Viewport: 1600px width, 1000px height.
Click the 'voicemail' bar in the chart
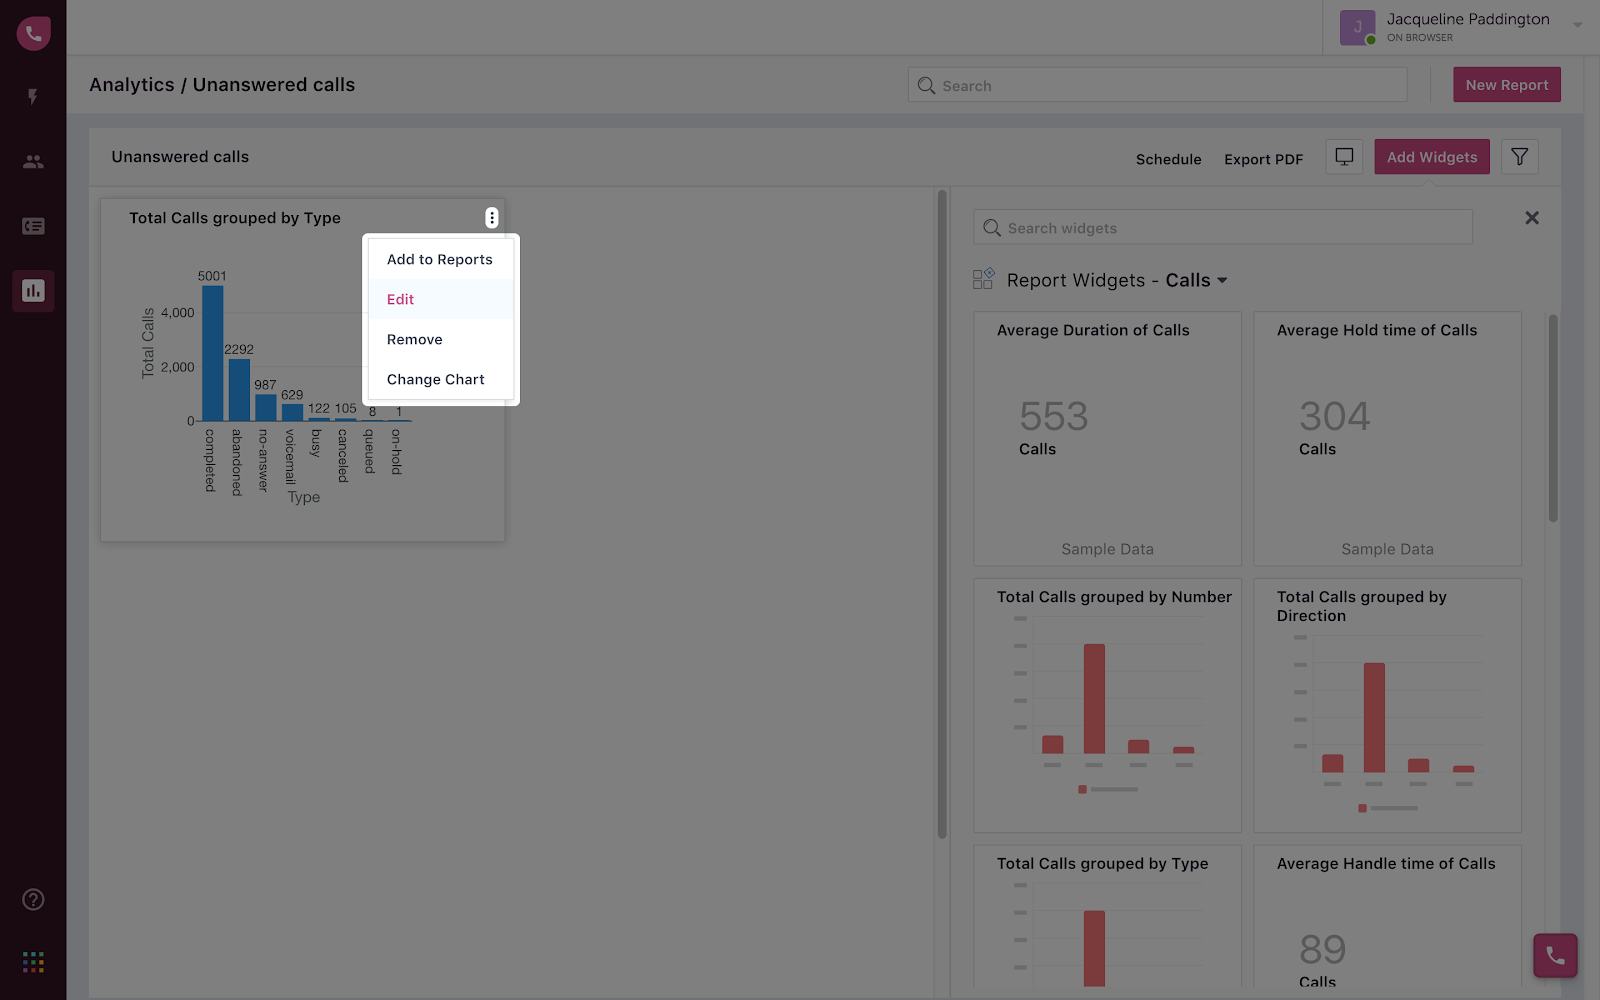[x=292, y=412]
